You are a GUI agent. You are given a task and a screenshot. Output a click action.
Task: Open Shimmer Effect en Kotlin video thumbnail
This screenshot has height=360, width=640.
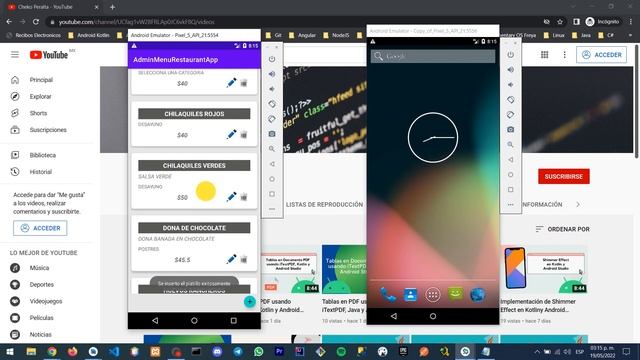[x=544, y=269]
